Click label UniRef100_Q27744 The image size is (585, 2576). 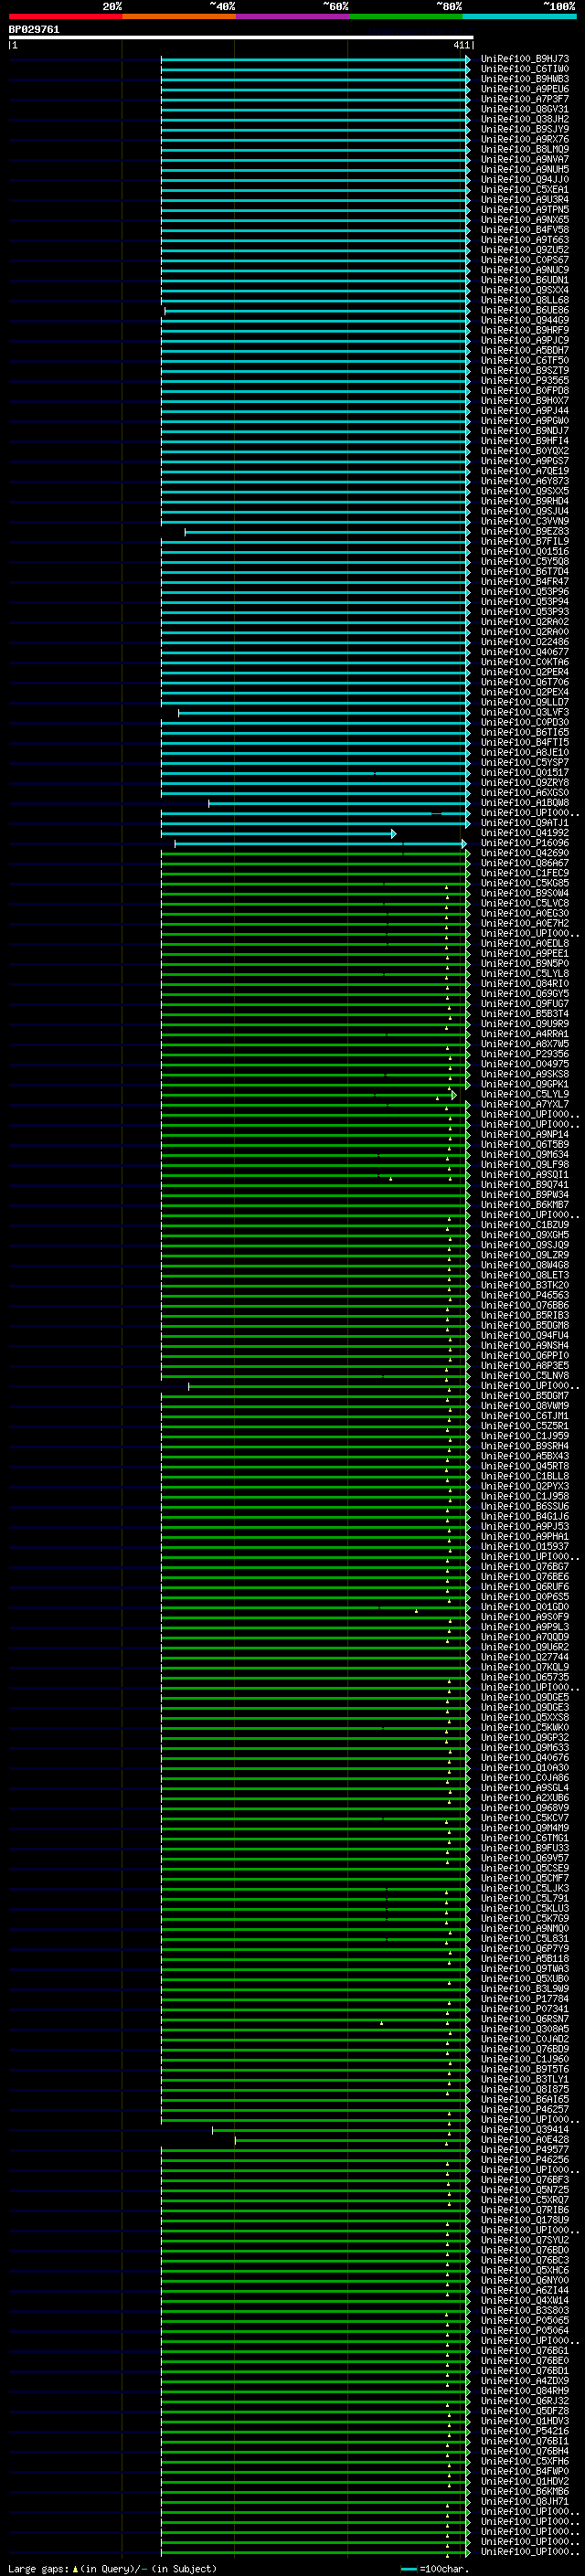tap(525, 1657)
